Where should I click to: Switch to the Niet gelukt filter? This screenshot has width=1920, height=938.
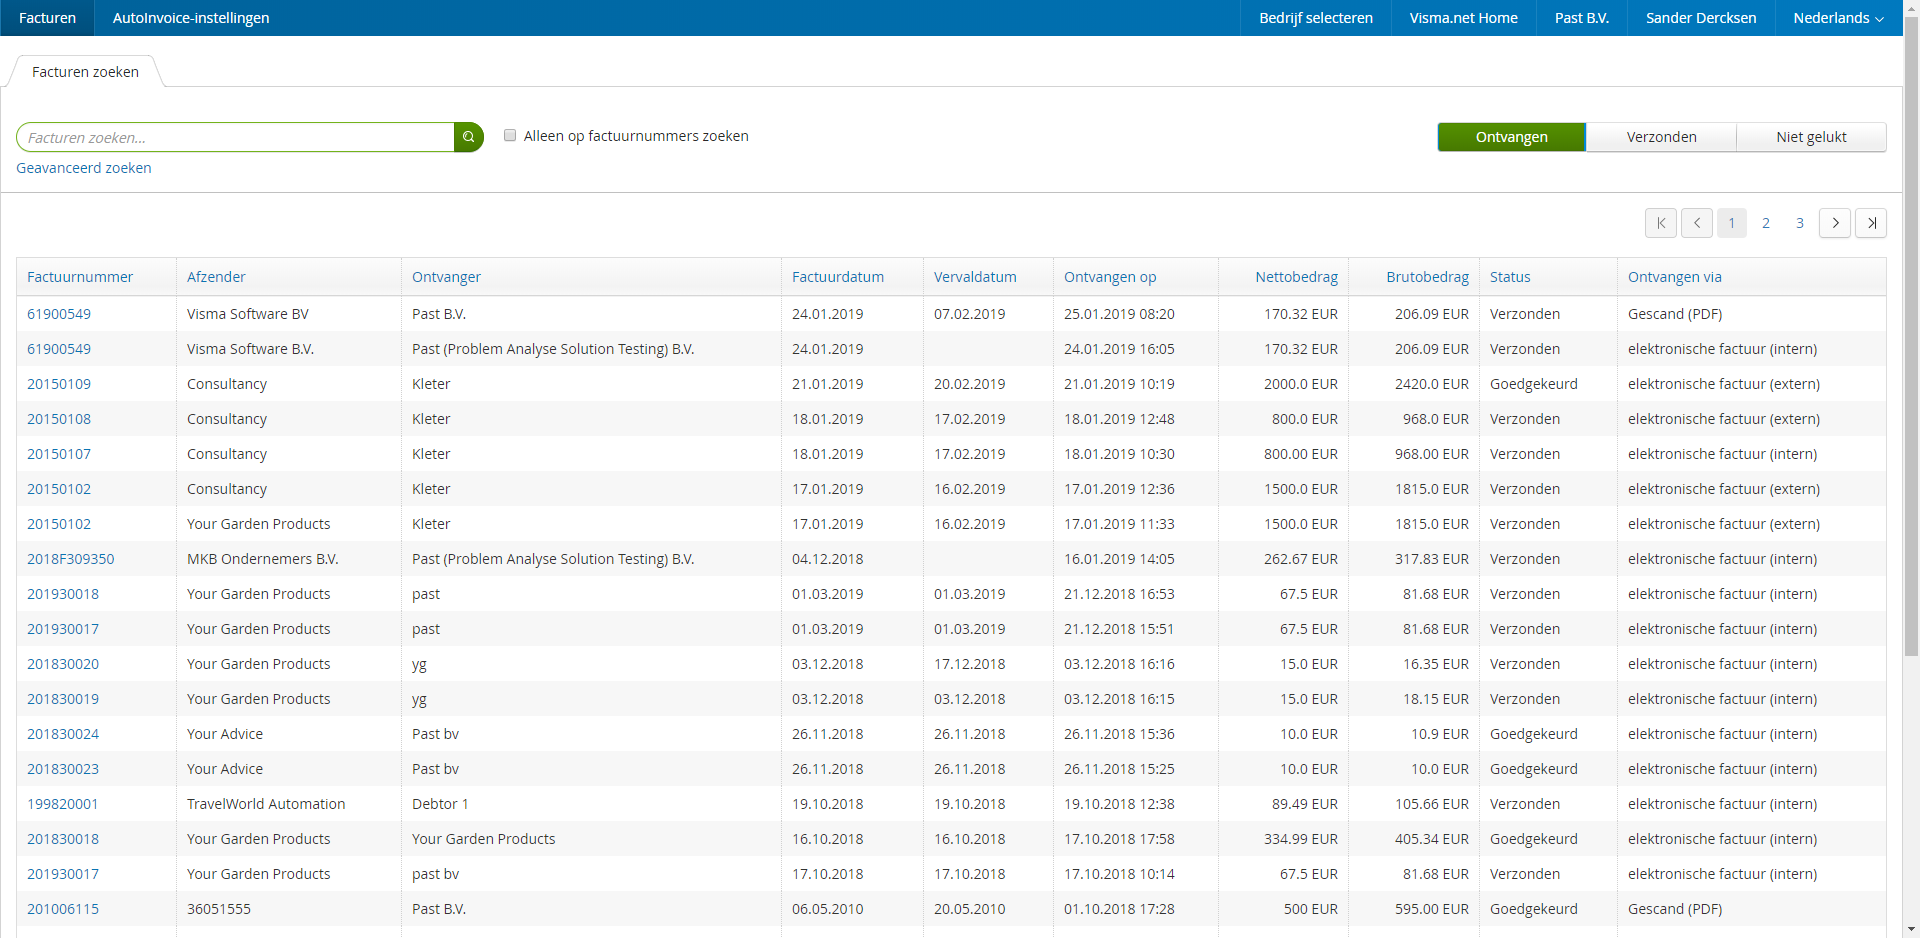(x=1811, y=137)
